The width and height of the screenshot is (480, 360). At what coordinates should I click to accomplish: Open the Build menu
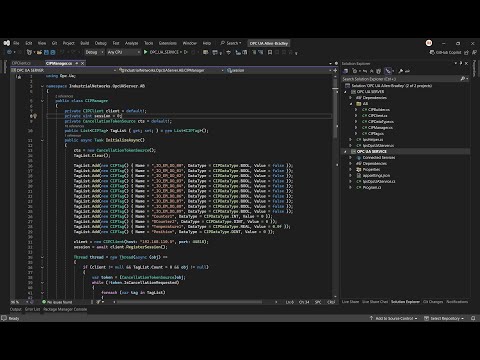tap(85, 43)
